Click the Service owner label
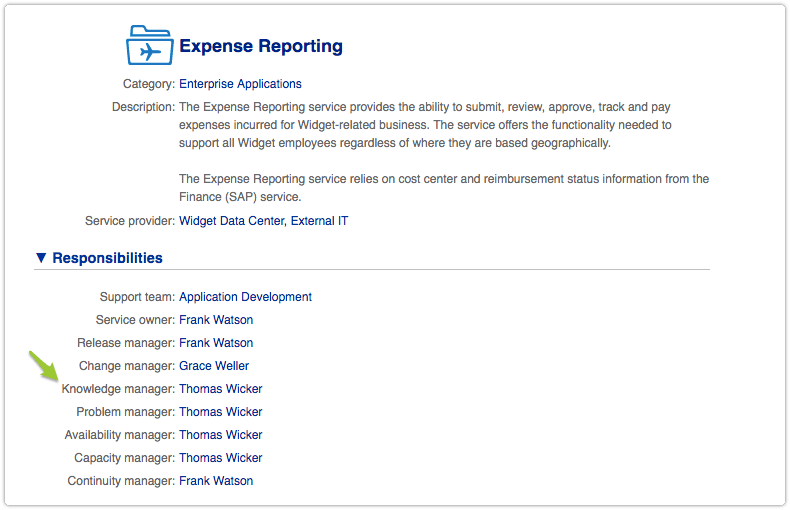790x510 pixels. click(x=136, y=320)
